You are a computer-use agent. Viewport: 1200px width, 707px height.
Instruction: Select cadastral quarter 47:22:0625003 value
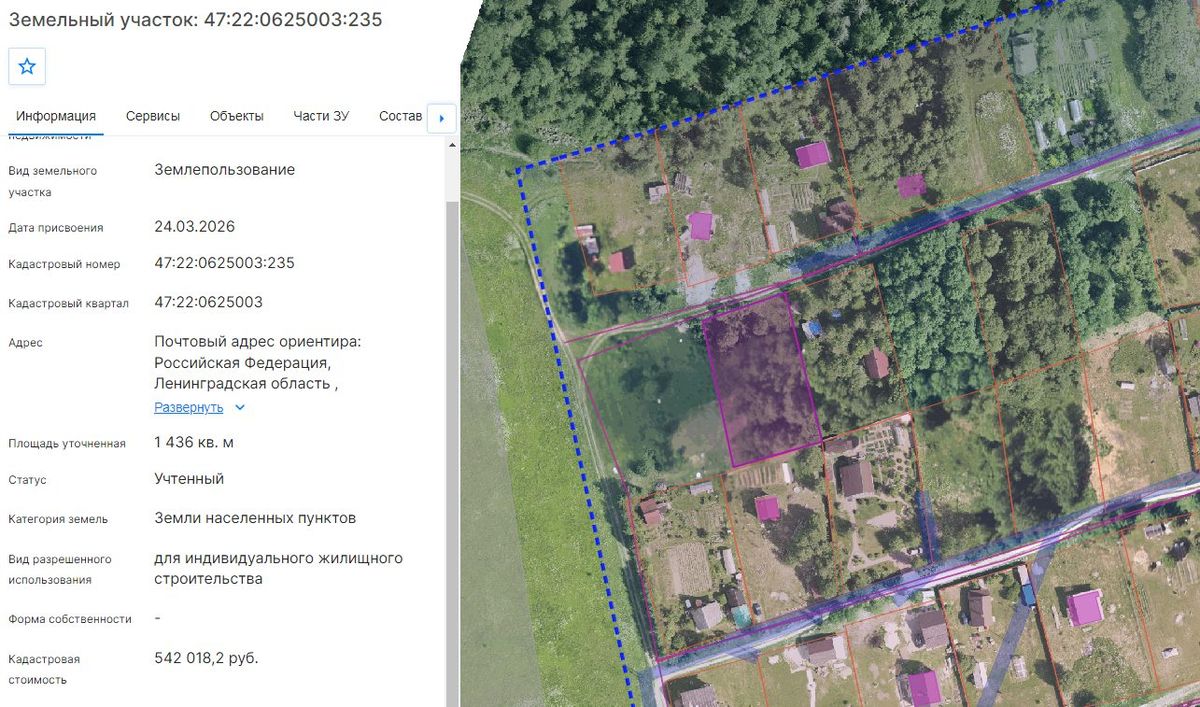point(208,301)
